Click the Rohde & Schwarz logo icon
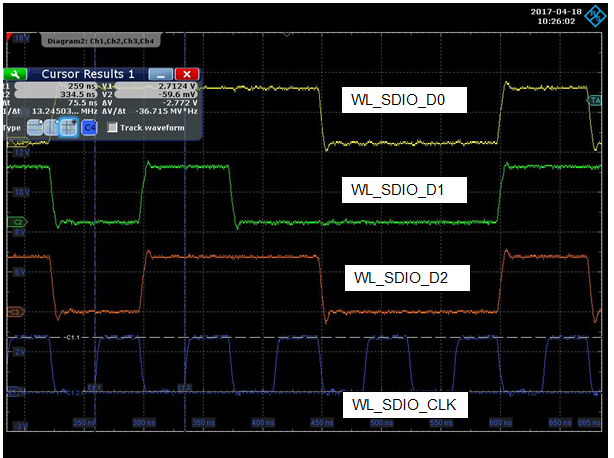 click(595, 16)
